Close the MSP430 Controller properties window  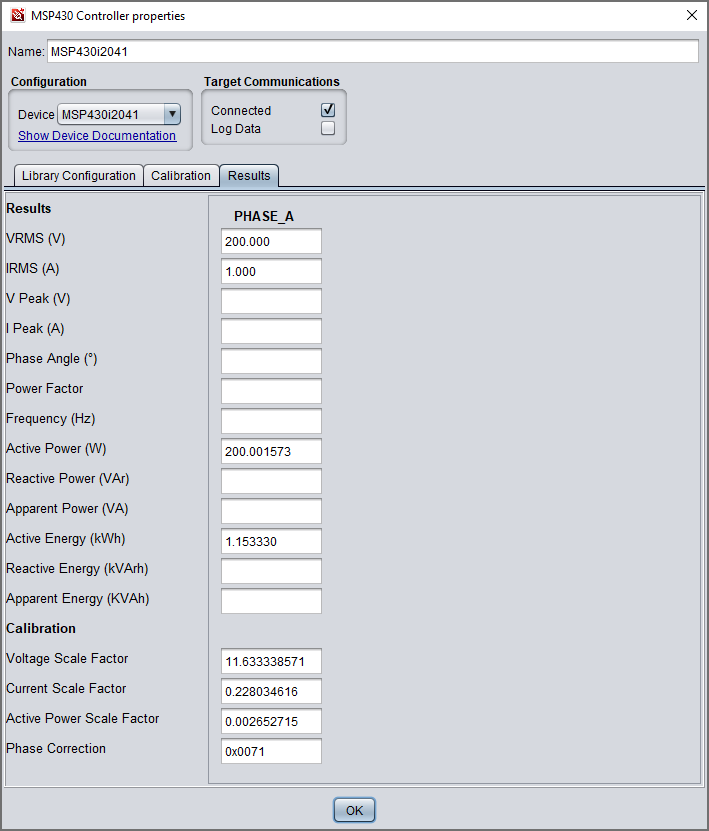pyautogui.click(x=692, y=15)
